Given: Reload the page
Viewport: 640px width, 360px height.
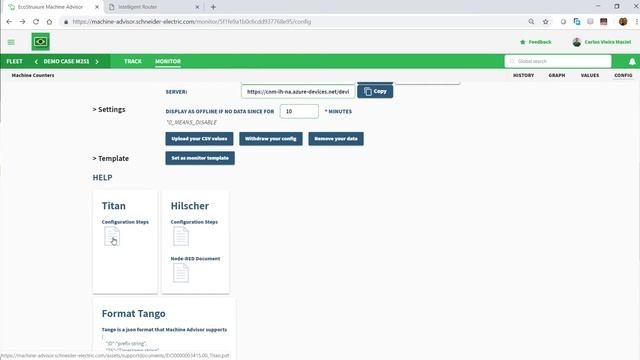Looking at the screenshot, I should [x=36, y=22].
